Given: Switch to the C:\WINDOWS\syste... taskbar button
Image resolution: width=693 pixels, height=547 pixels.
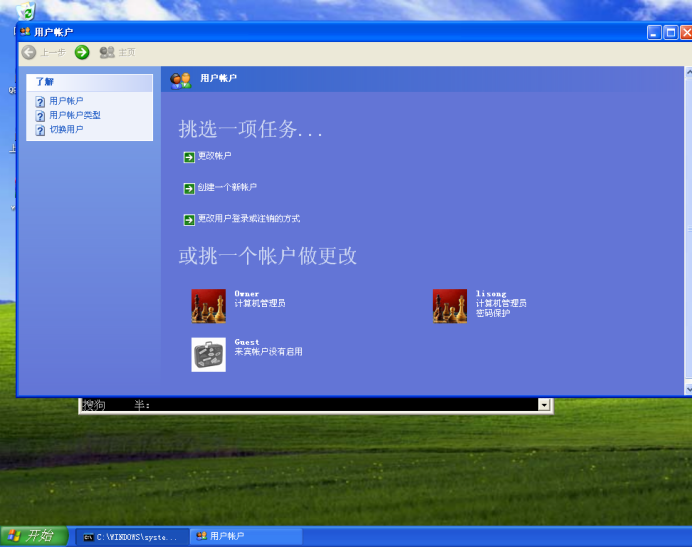Looking at the screenshot, I should [x=132, y=537].
